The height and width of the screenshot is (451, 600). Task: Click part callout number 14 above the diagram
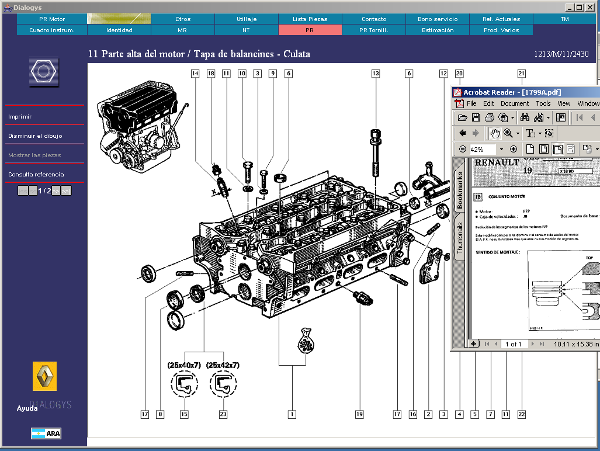(x=195, y=73)
